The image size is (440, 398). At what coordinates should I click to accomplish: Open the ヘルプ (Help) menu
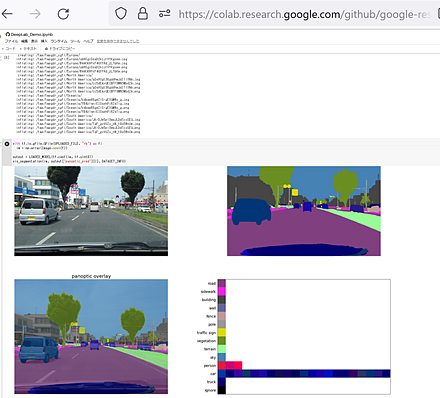(88, 41)
